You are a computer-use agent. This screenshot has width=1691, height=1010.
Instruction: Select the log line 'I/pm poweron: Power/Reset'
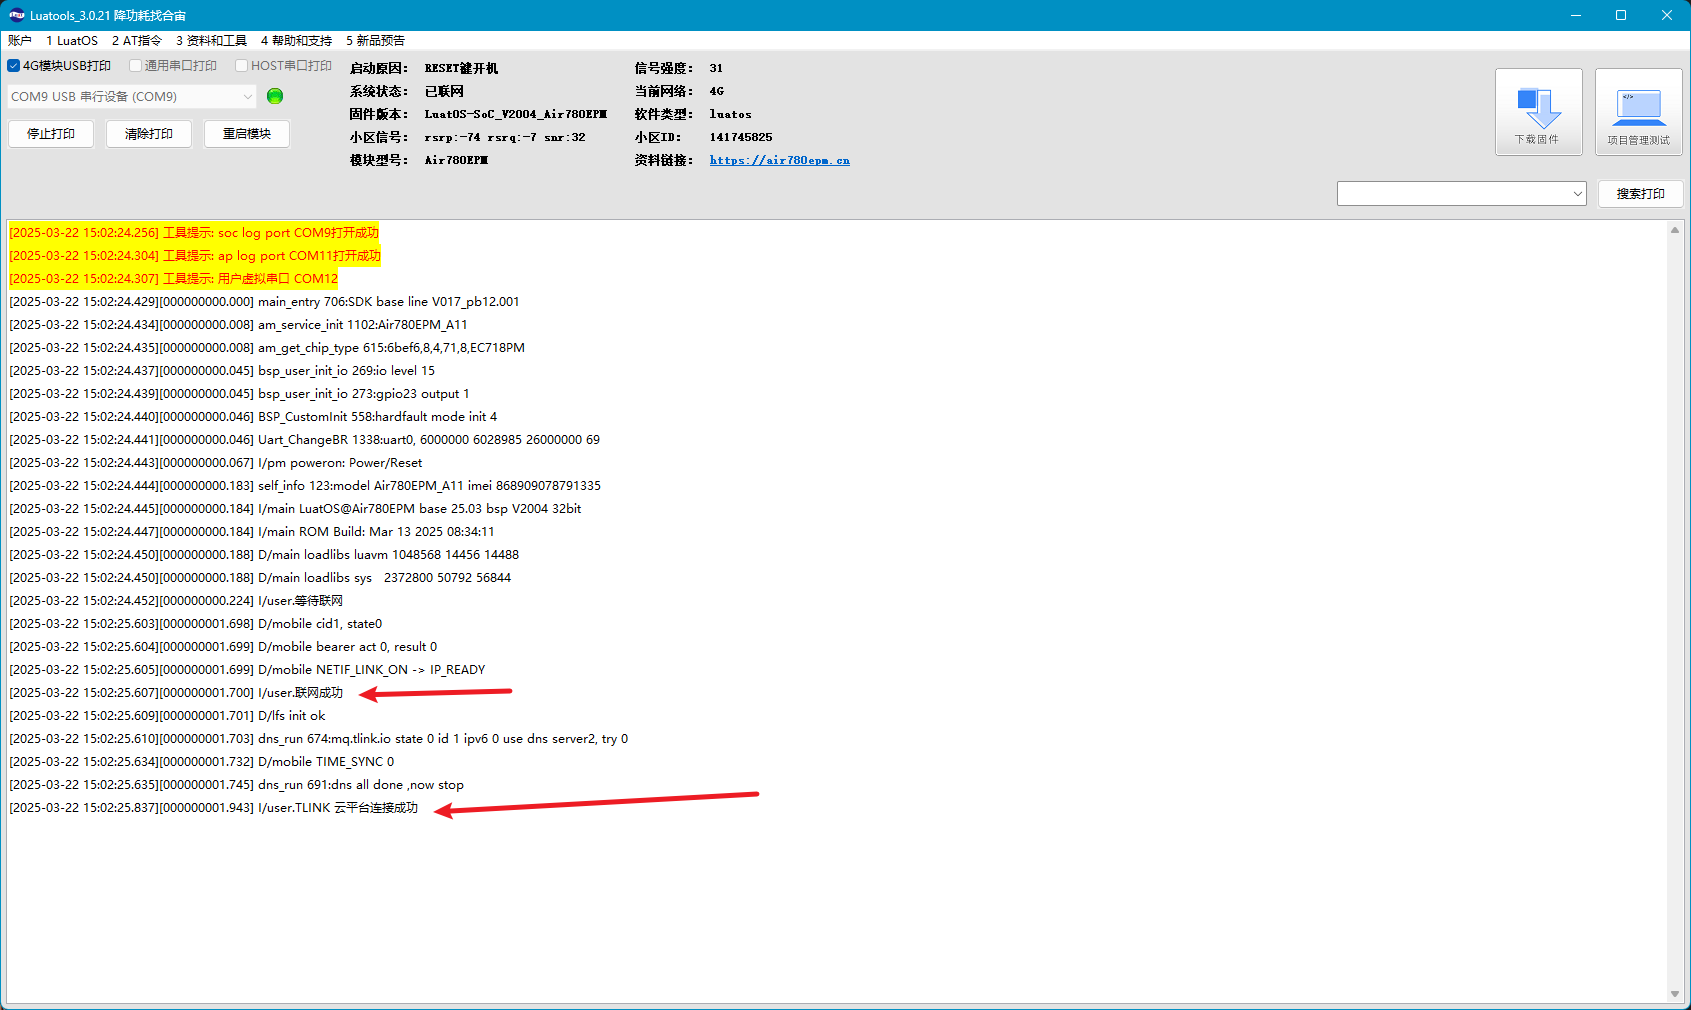216,463
